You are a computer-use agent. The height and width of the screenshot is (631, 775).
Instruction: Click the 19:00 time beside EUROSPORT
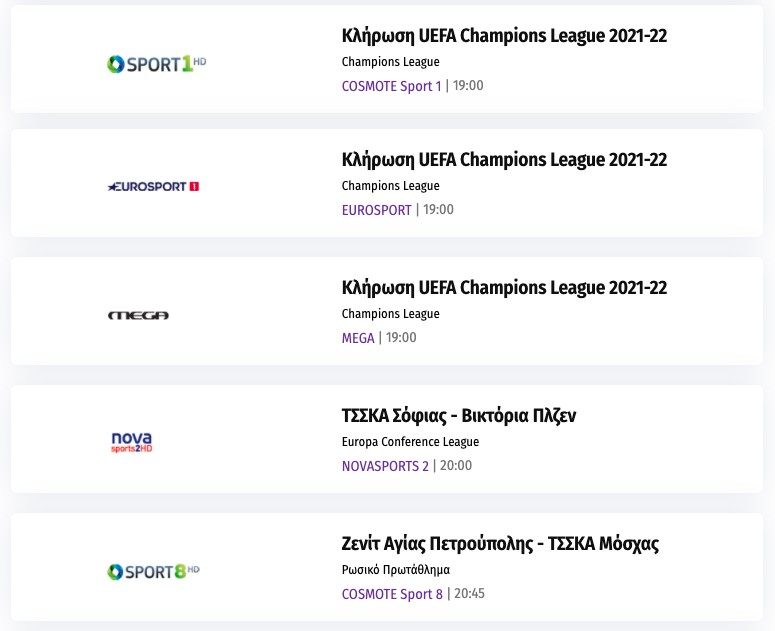438,210
